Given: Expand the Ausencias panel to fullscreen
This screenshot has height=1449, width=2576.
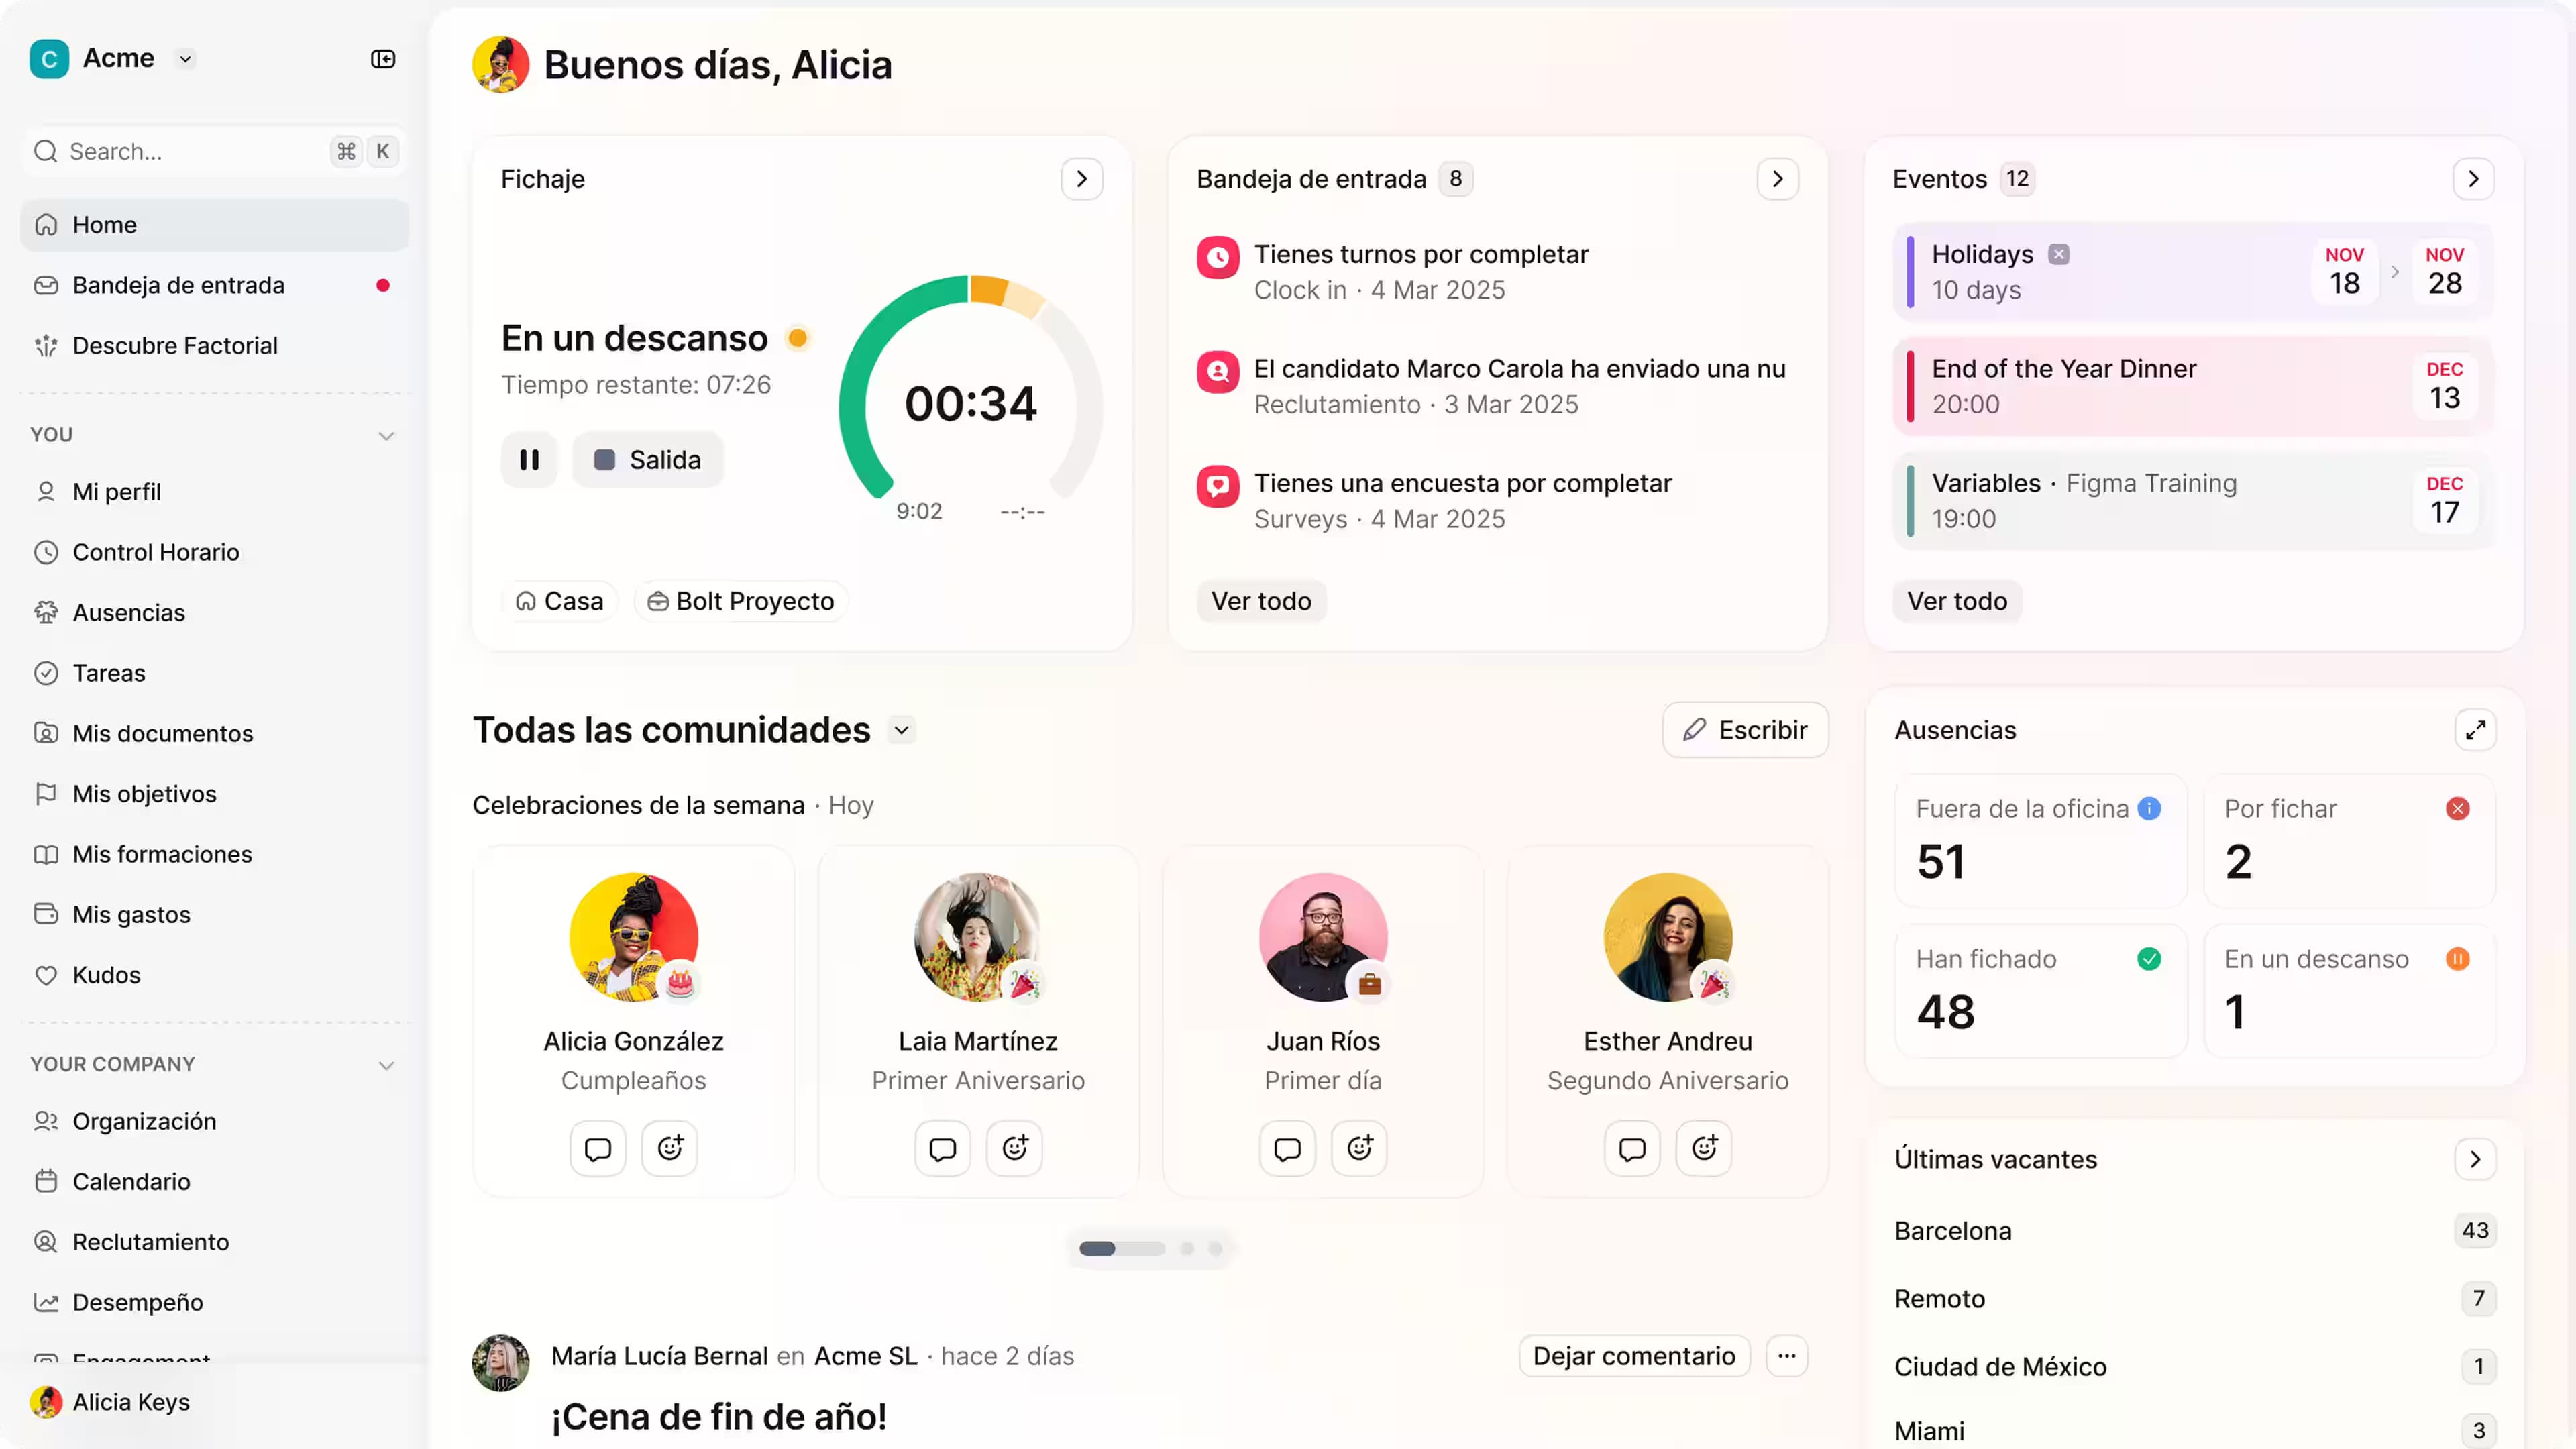Looking at the screenshot, I should pos(2476,730).
